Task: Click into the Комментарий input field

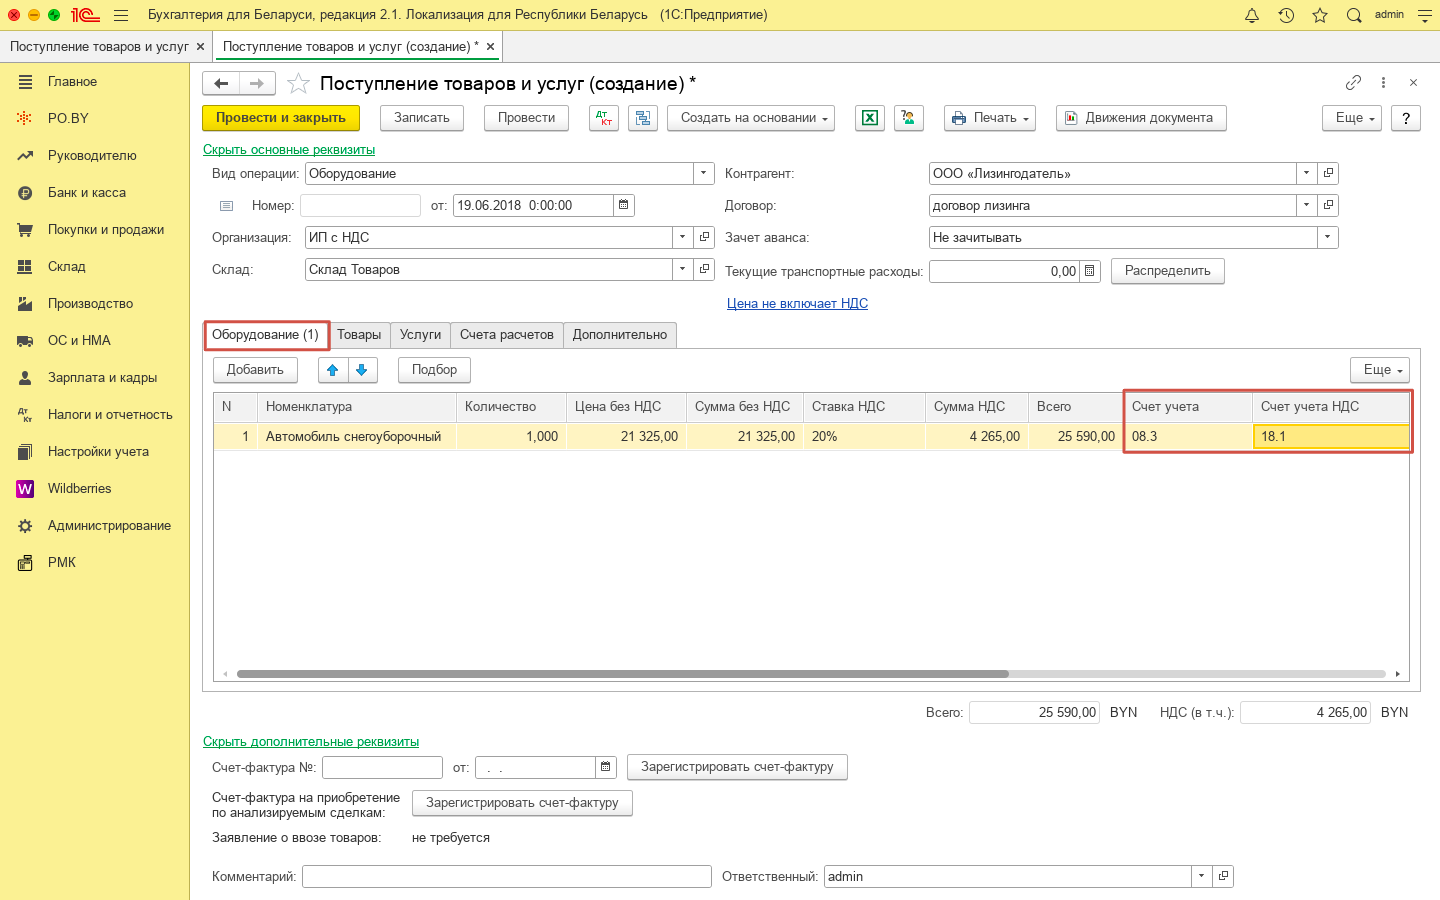Action: pos(506,876)
